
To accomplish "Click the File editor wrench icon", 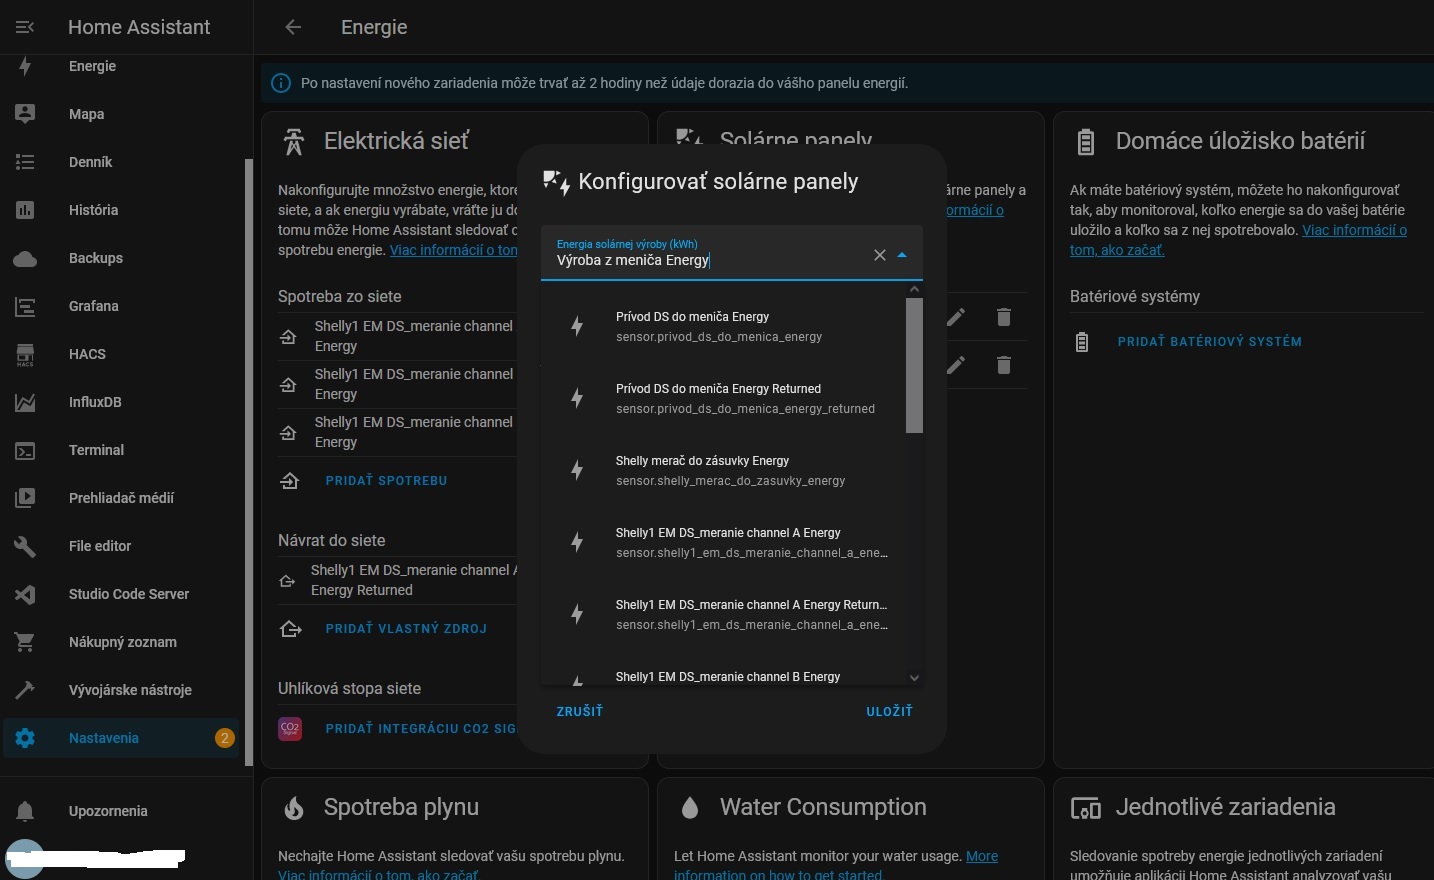I will click(x=25, y=546).
